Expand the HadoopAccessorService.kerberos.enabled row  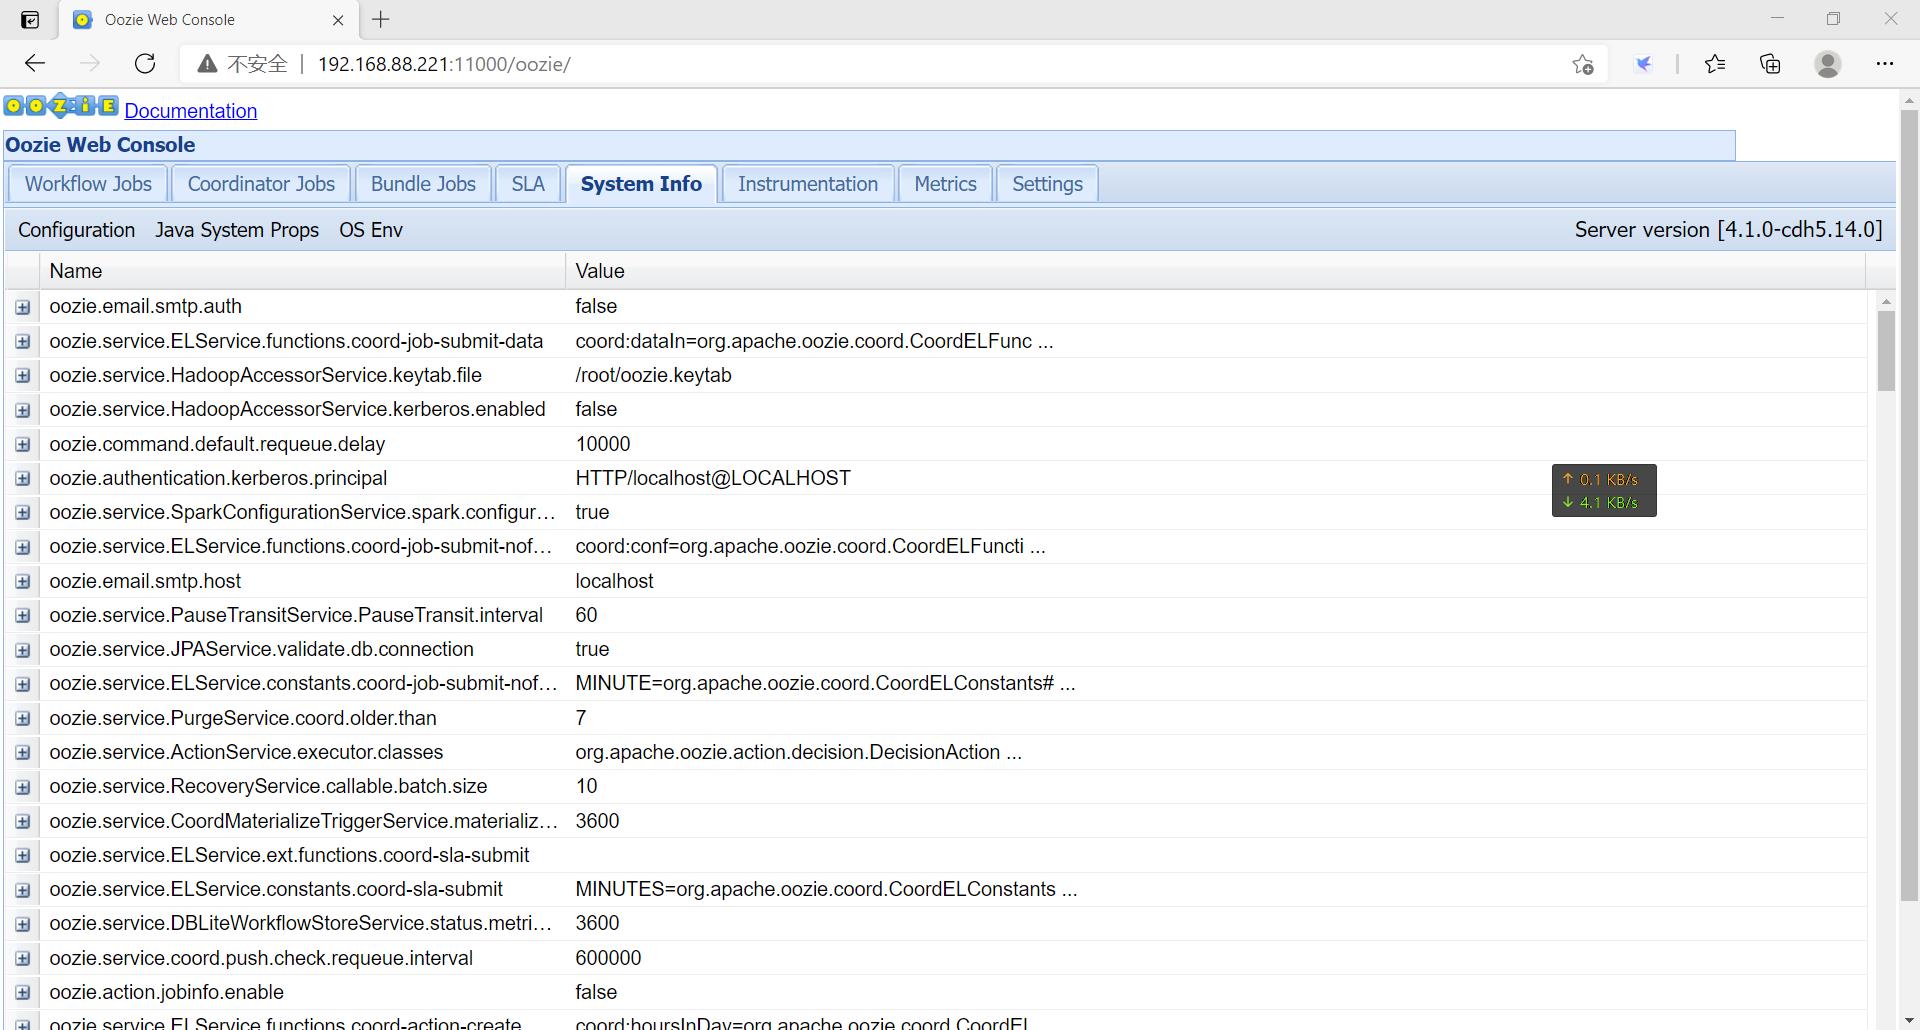tap(23, 410)
